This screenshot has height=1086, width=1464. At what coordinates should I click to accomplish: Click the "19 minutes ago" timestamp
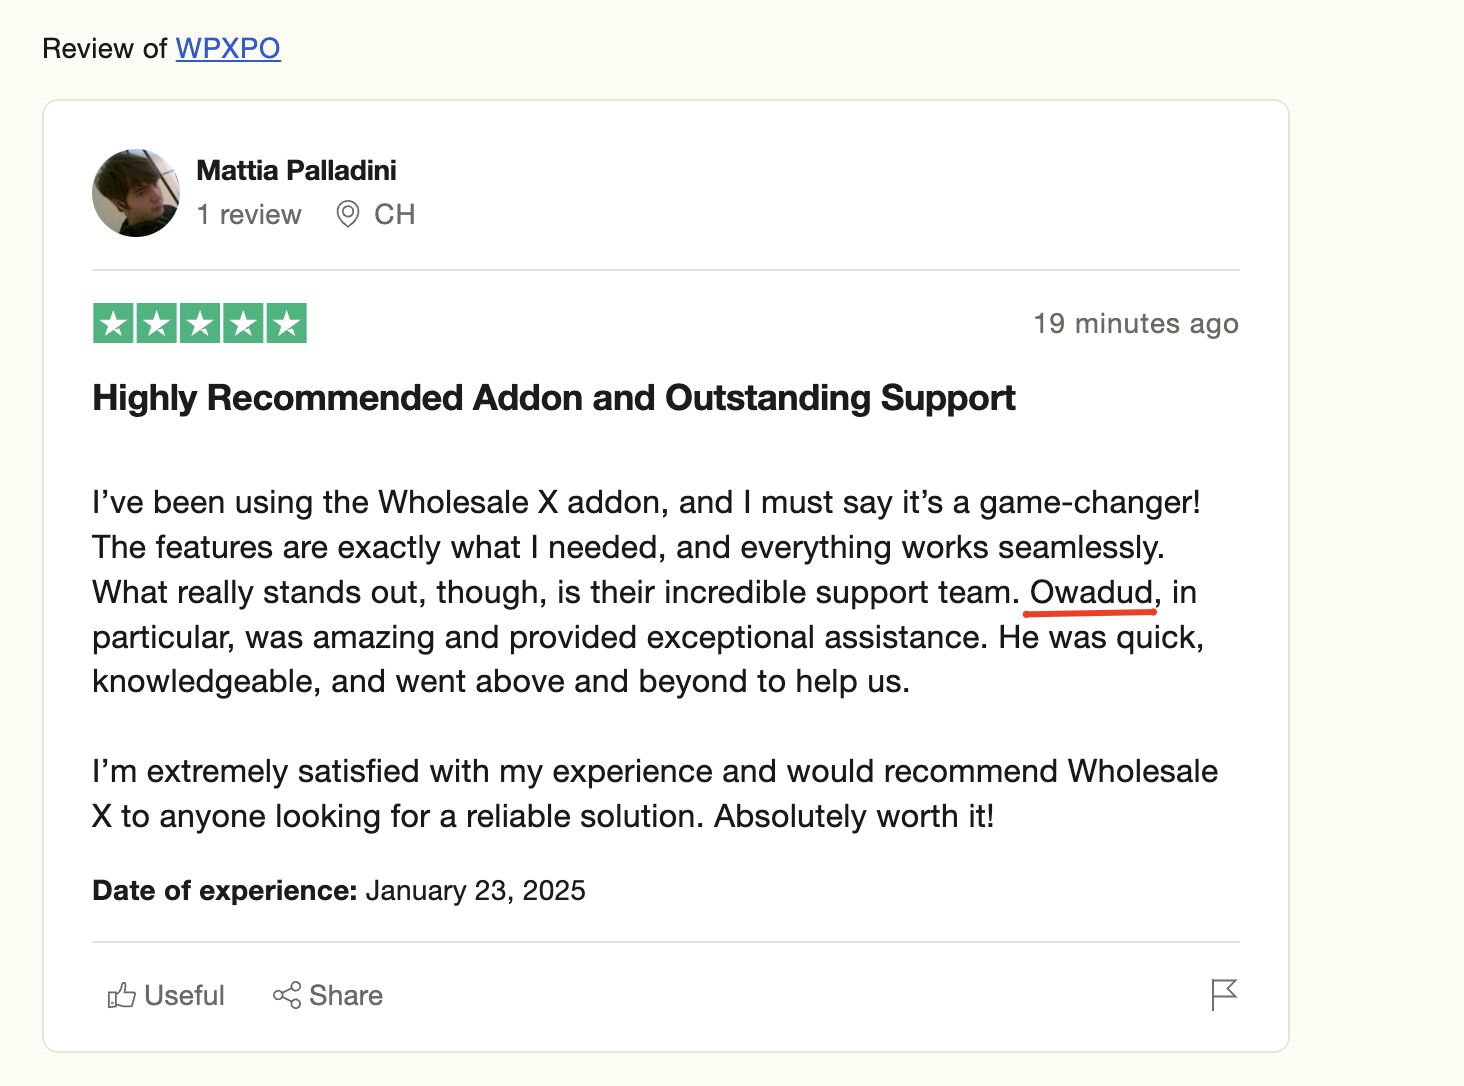tap(1135, 323)
